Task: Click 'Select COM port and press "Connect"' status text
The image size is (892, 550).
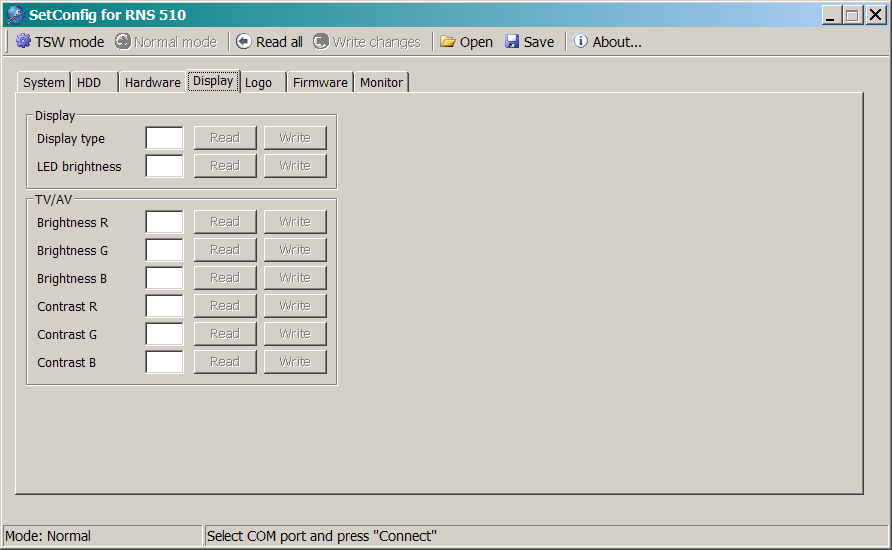Action: pos(321,536)
